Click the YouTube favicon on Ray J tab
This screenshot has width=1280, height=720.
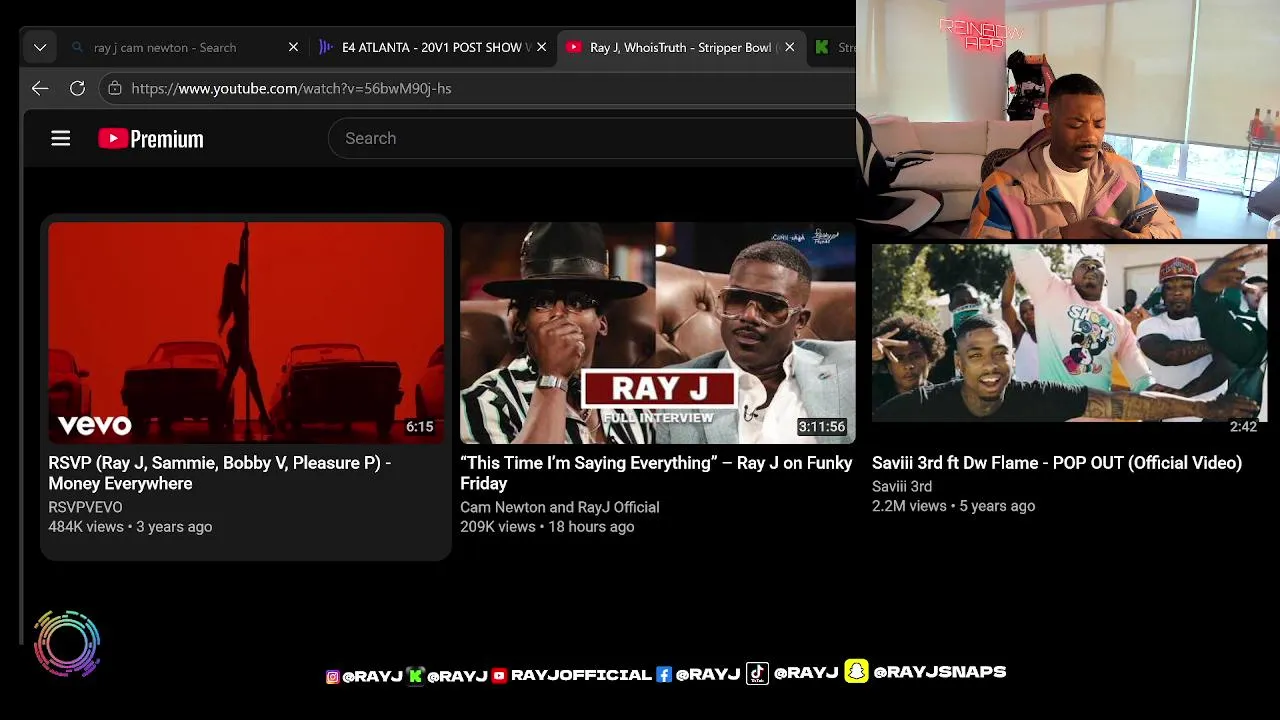tap(573, 47)
